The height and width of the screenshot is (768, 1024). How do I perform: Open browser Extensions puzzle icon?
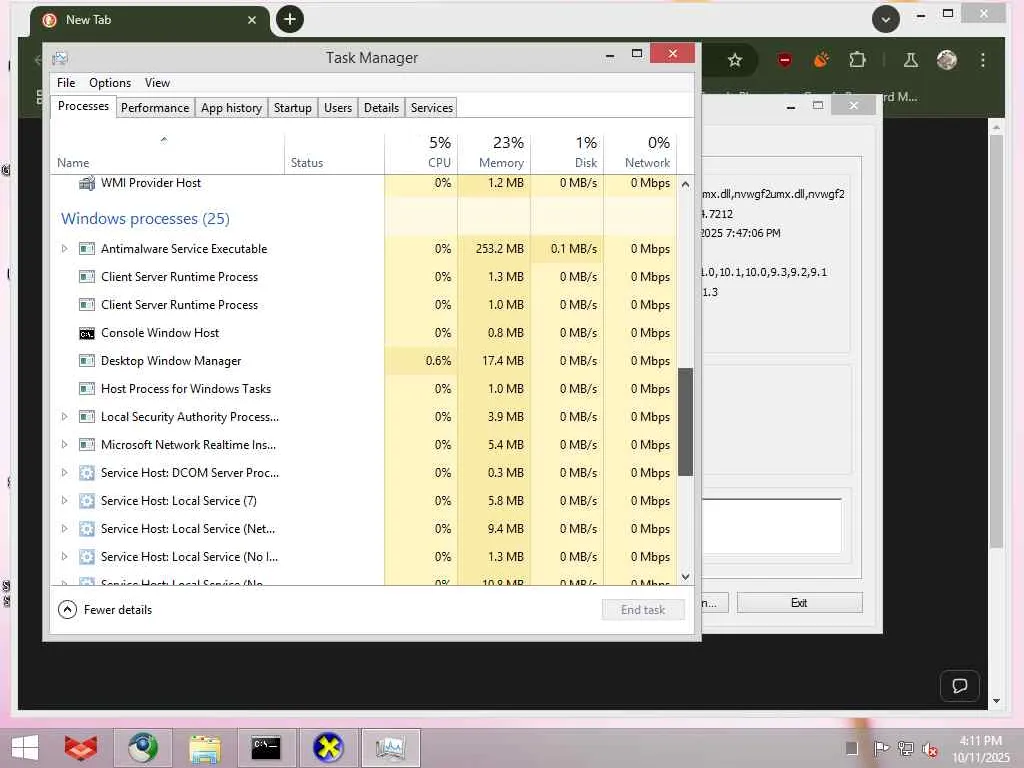pos(857,60)
